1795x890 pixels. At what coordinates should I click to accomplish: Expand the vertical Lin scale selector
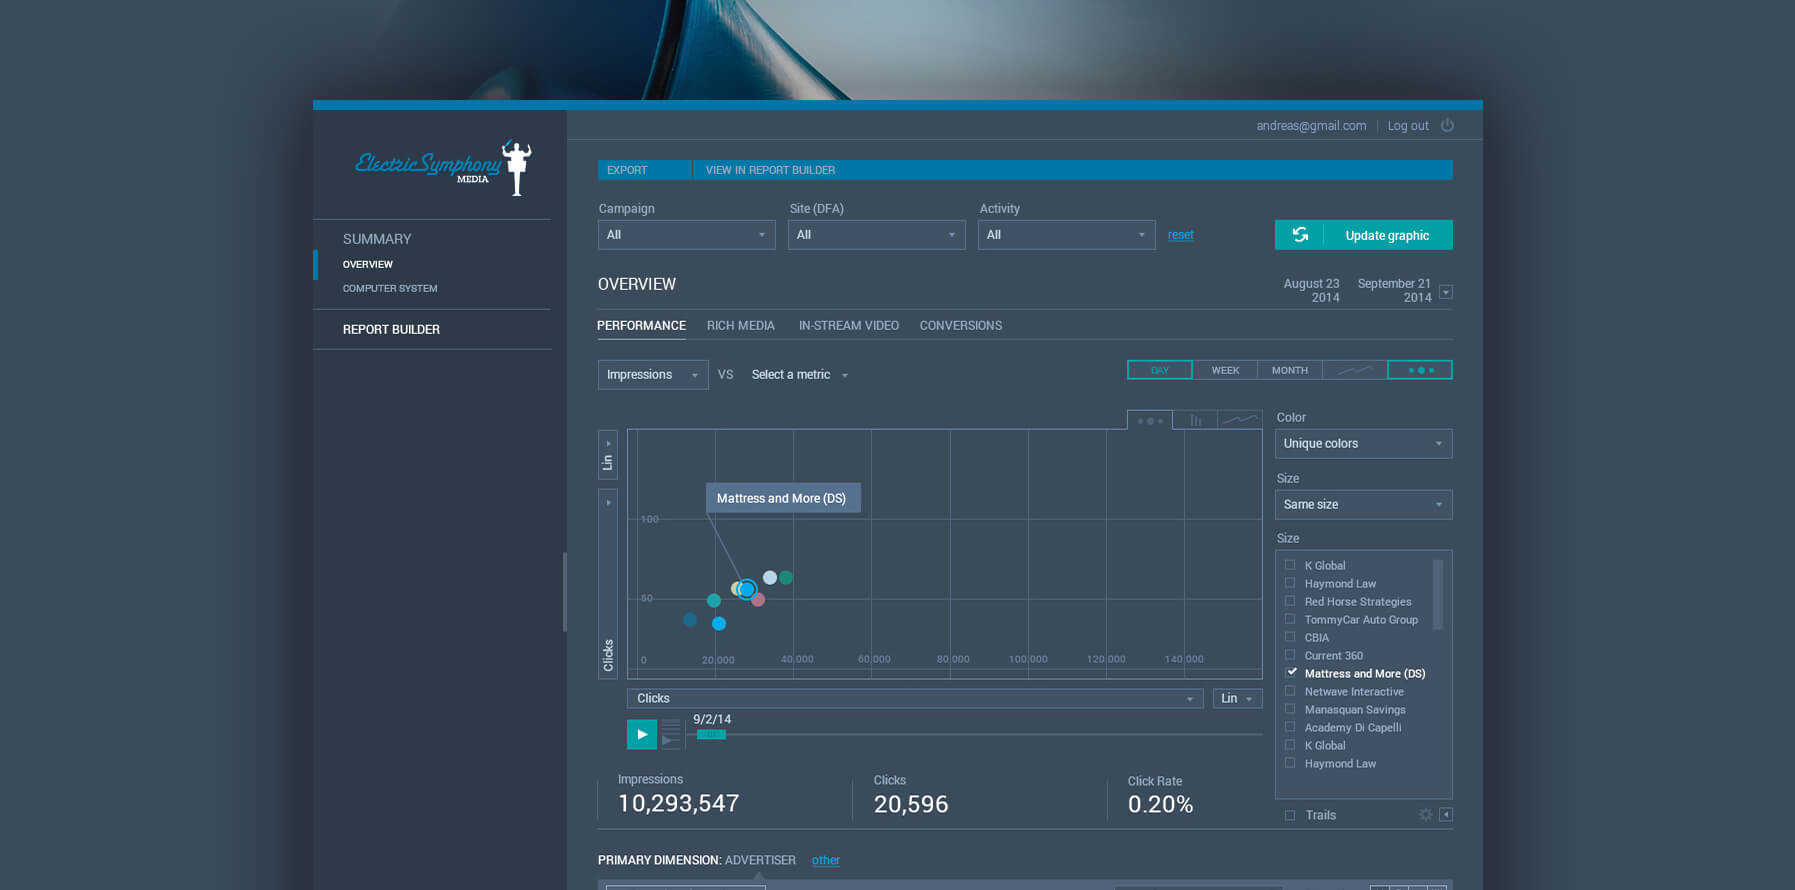pos(608,455)
